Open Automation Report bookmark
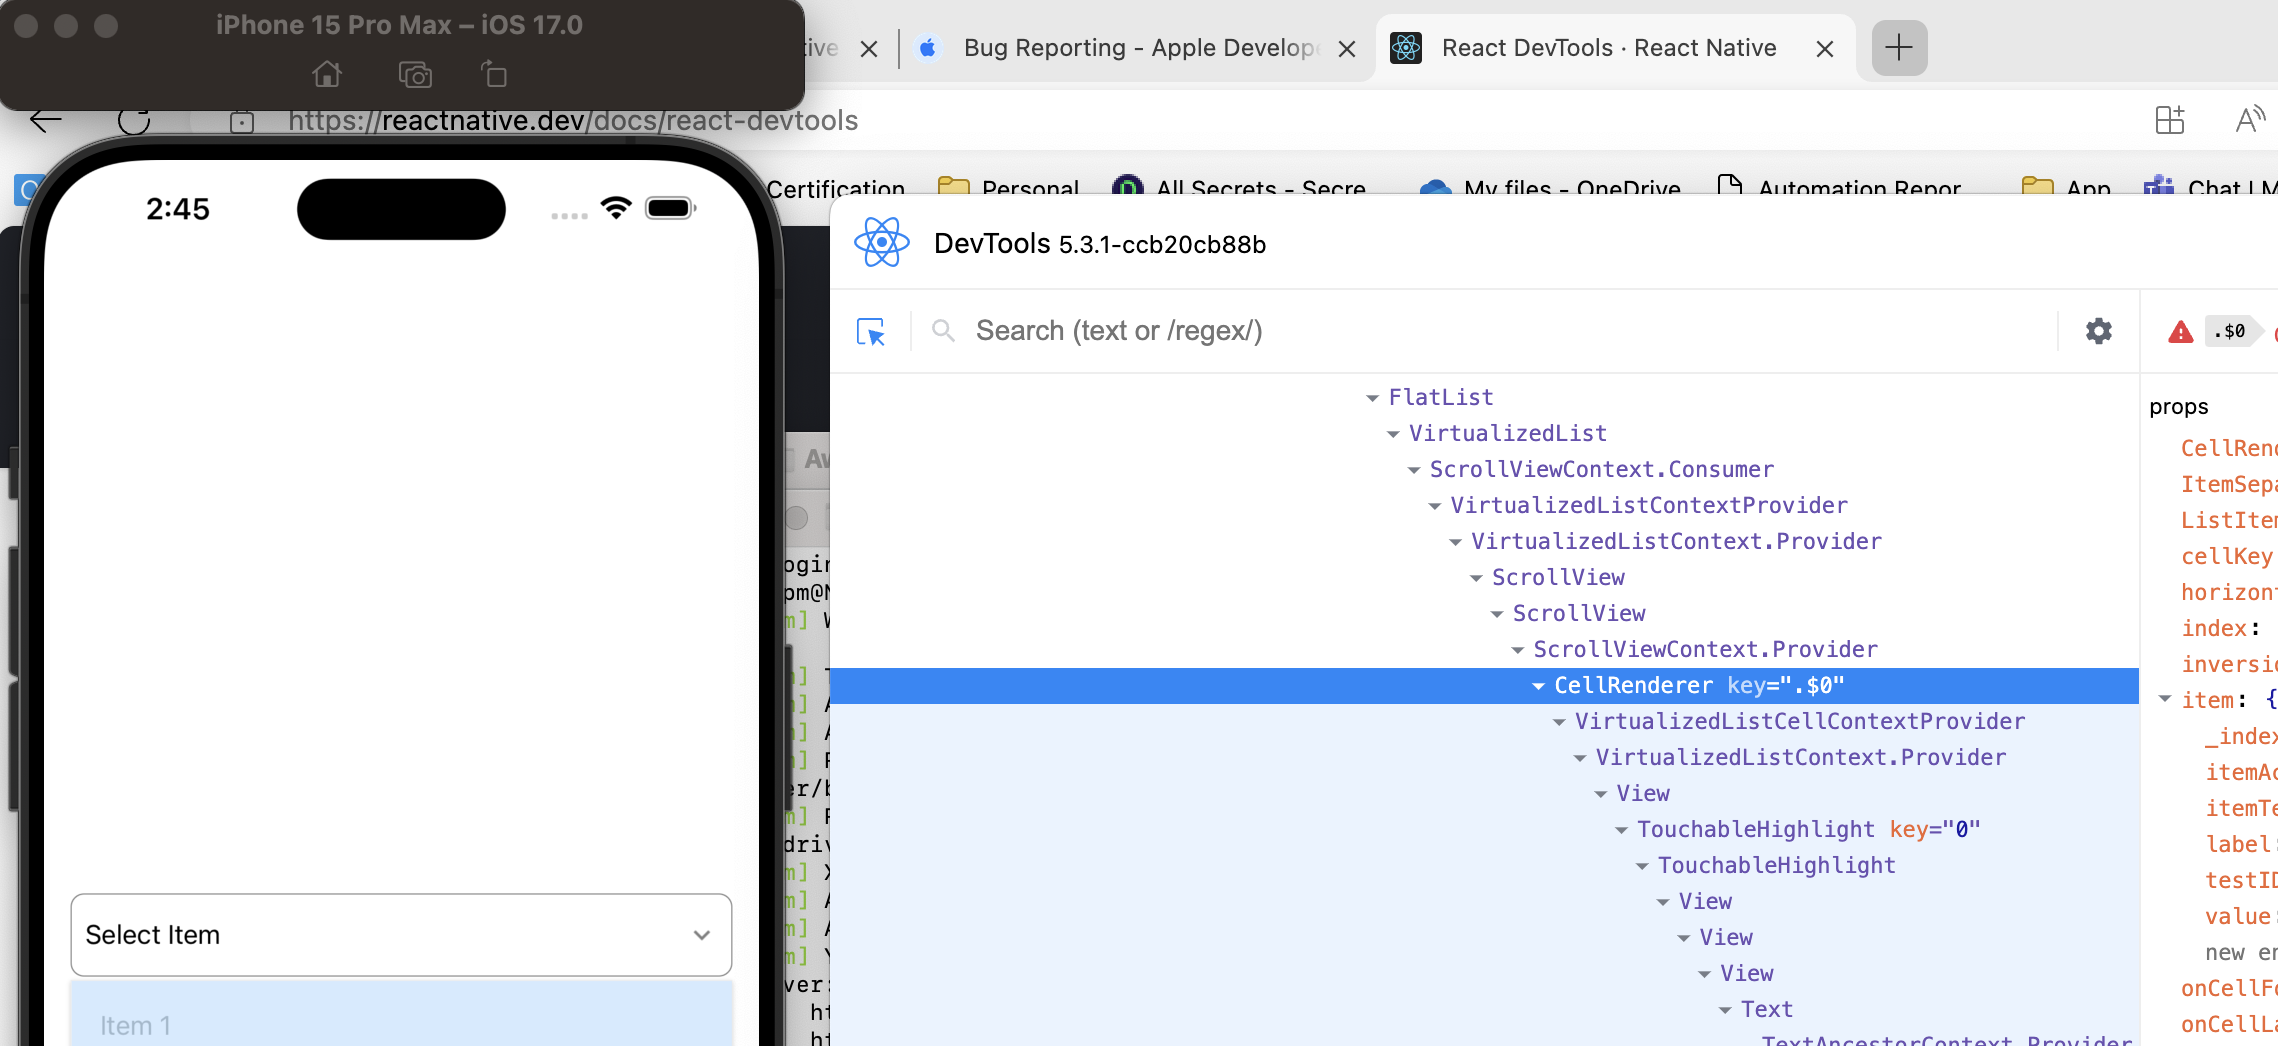2278x1046 pixels. pos(1839,186)
